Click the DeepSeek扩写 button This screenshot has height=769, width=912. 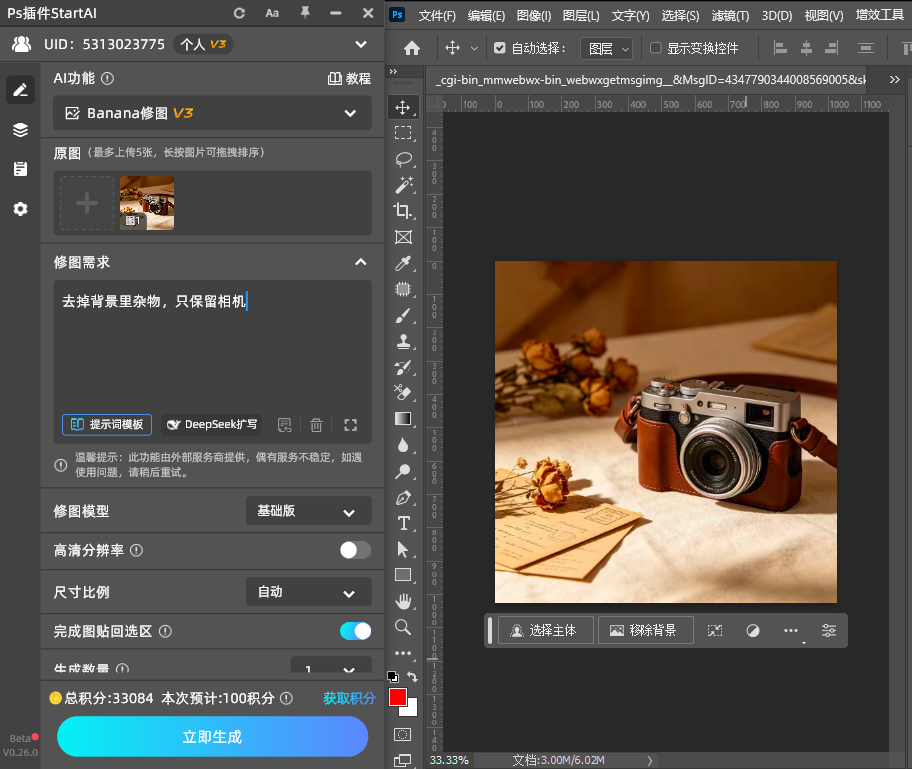coord(211,425)
